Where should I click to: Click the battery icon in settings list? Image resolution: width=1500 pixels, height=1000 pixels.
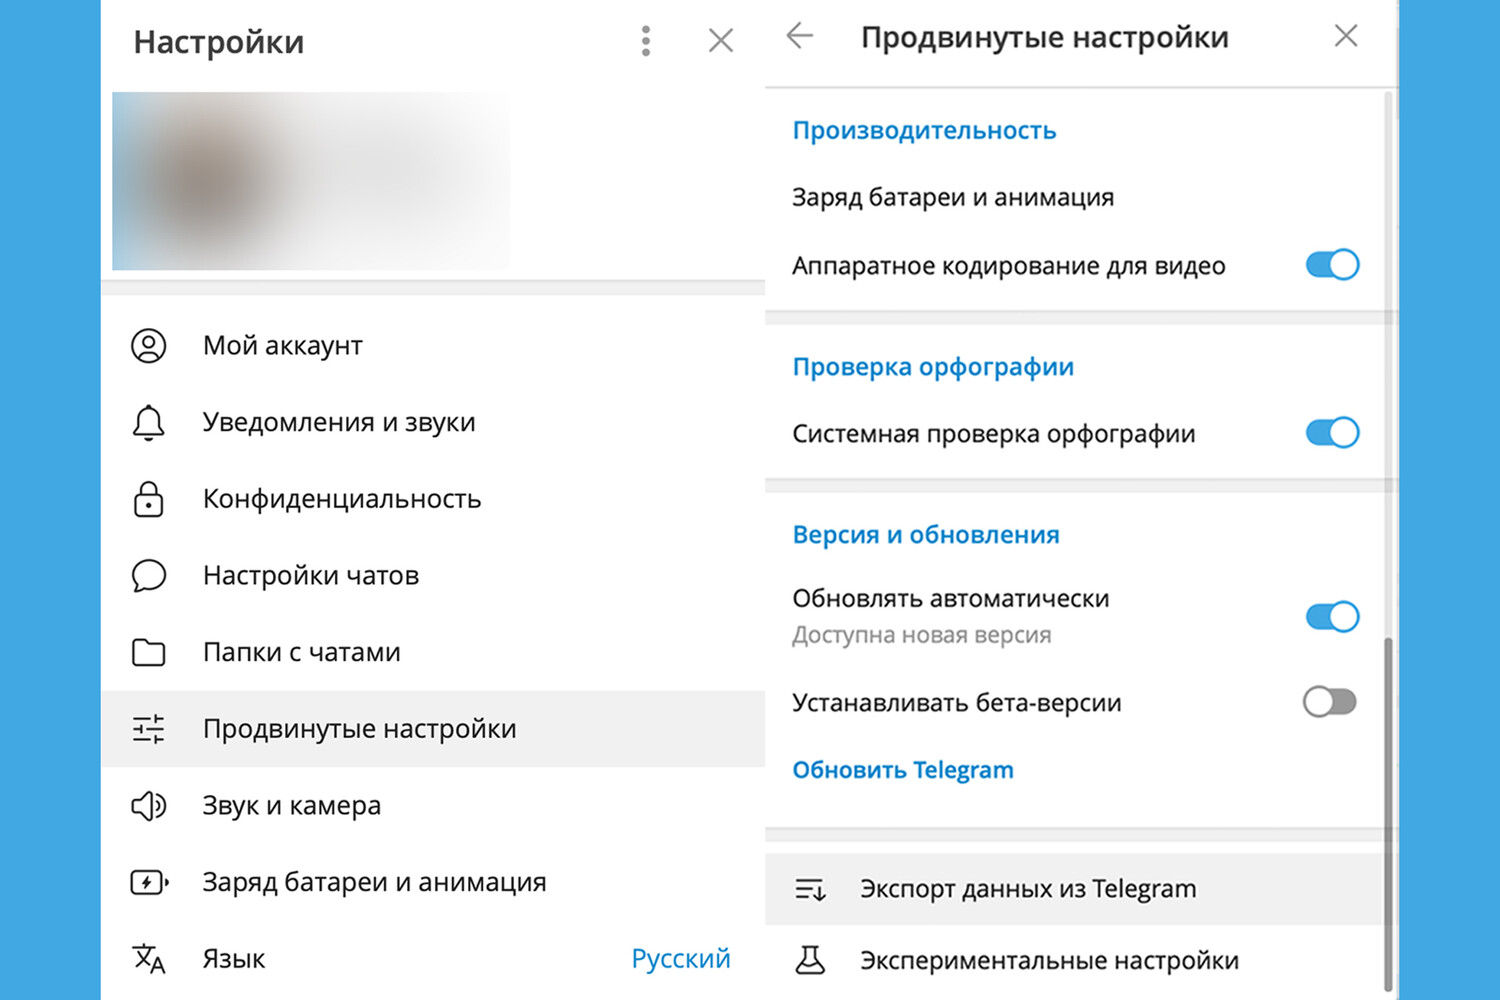point(149,882)
